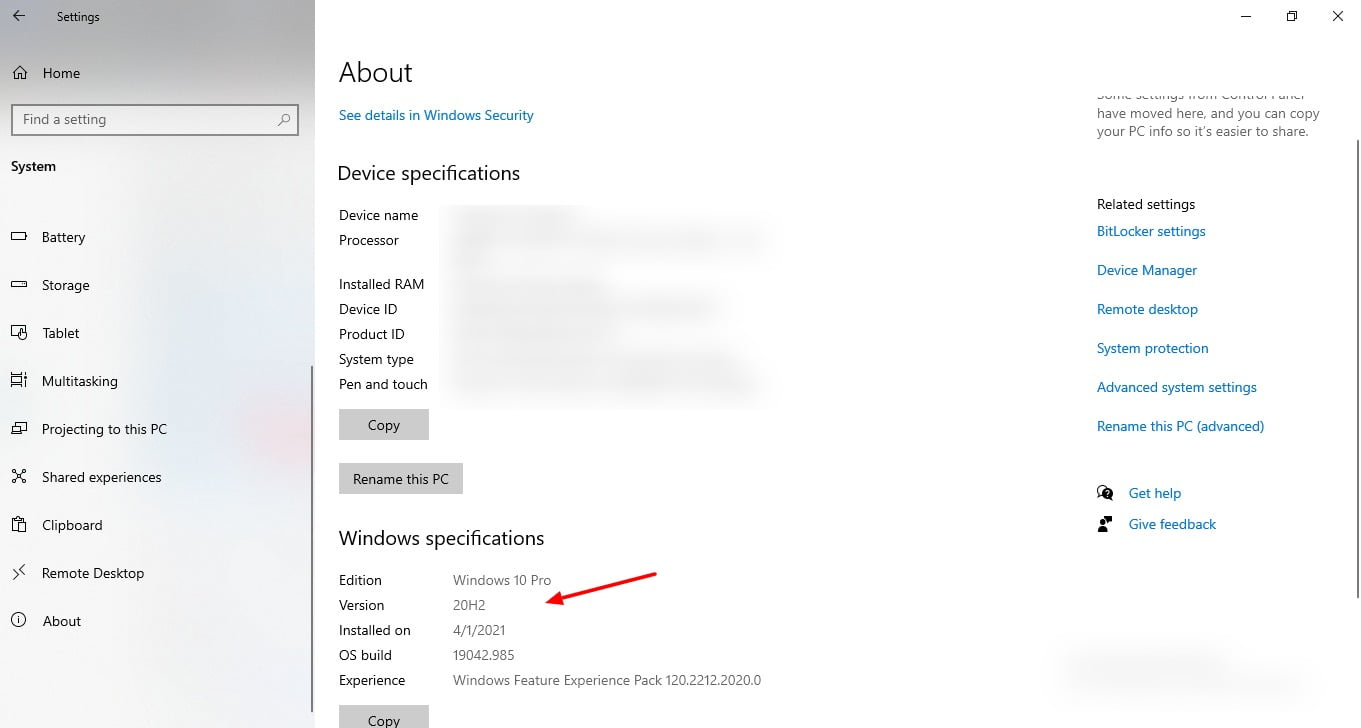Click the edition value Windows 10 Pro
Image resolution: width=1361 pixels, height=728 pixels.
[x=502, y=580]
